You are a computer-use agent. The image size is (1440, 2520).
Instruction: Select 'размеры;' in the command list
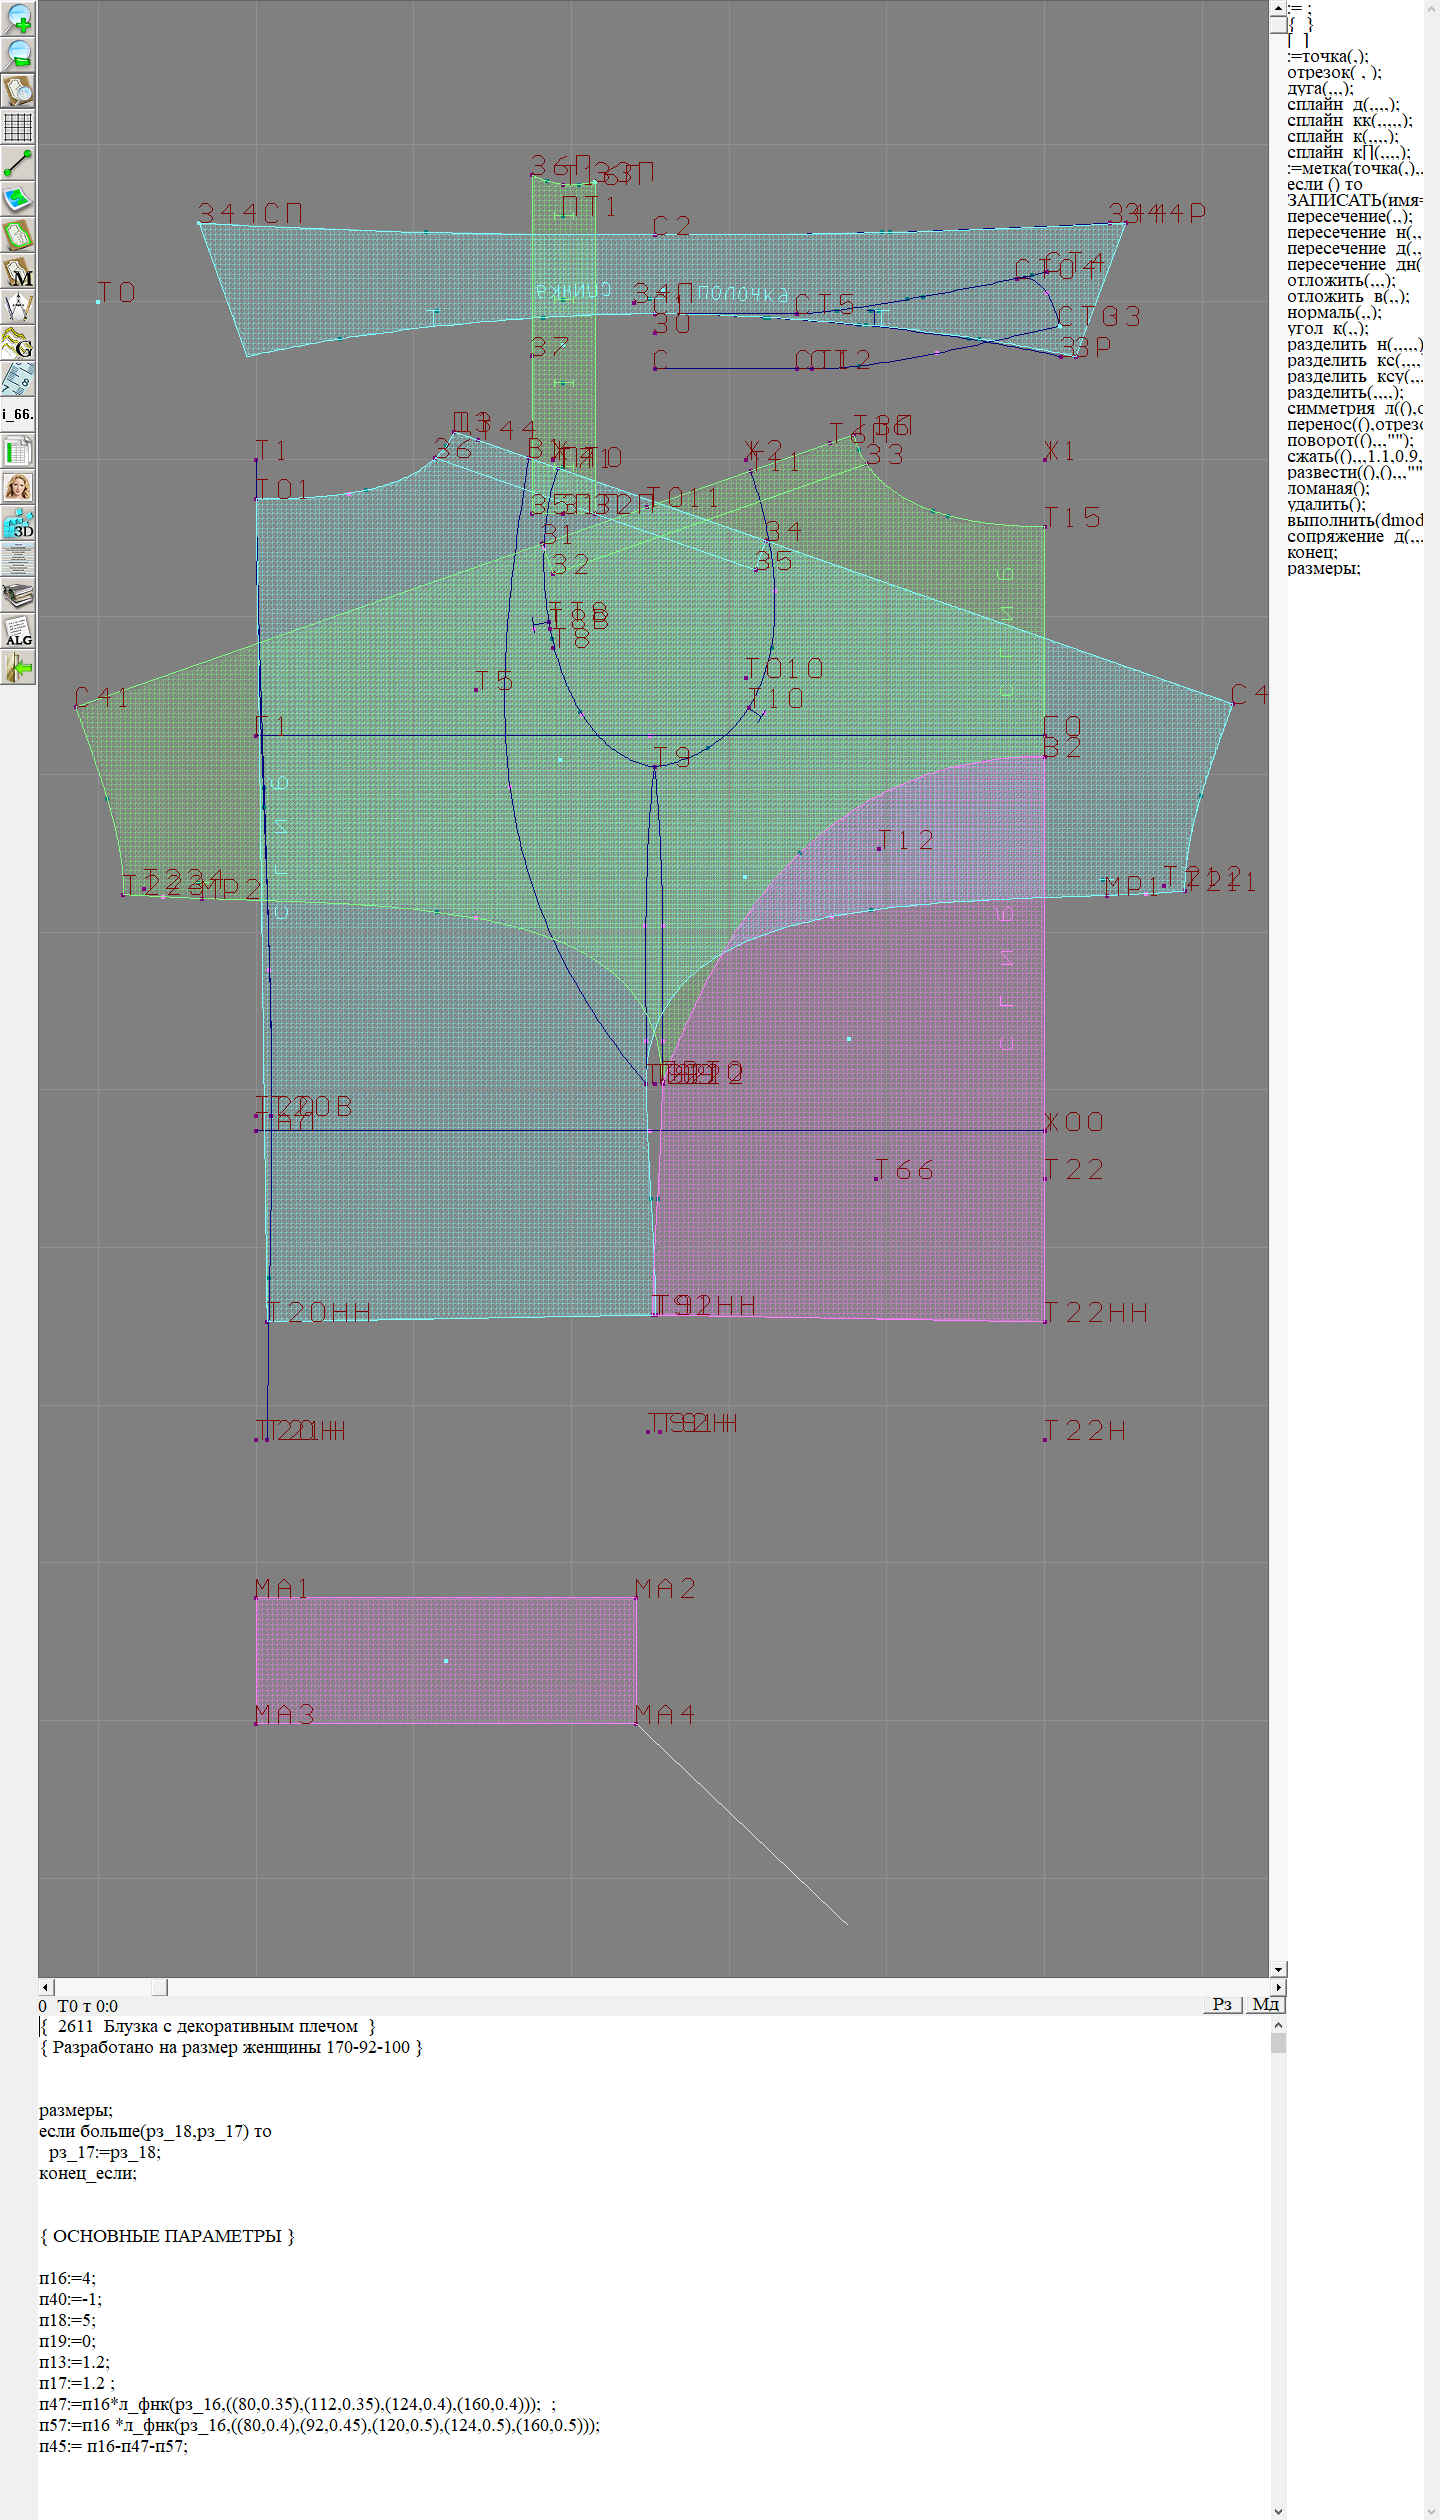(x=1323, y=568)
